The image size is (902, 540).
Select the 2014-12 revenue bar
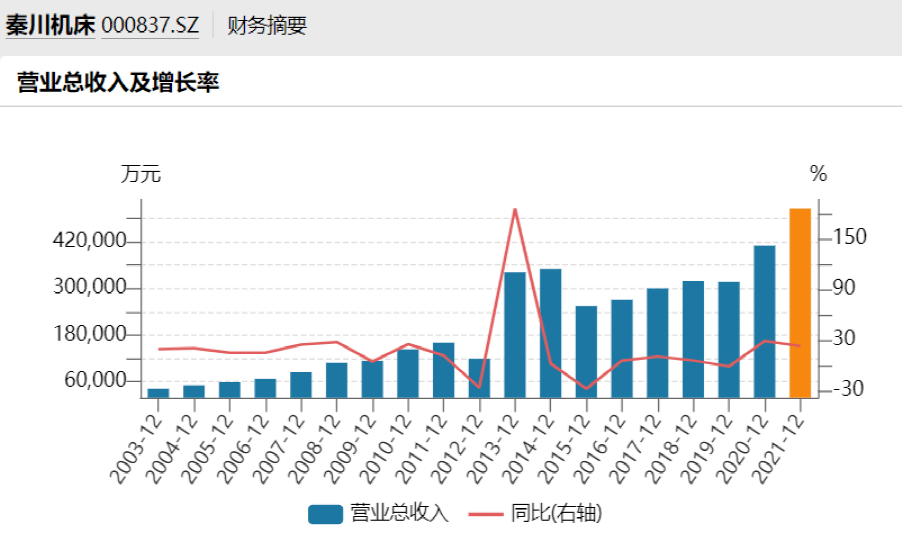(551, 333)
